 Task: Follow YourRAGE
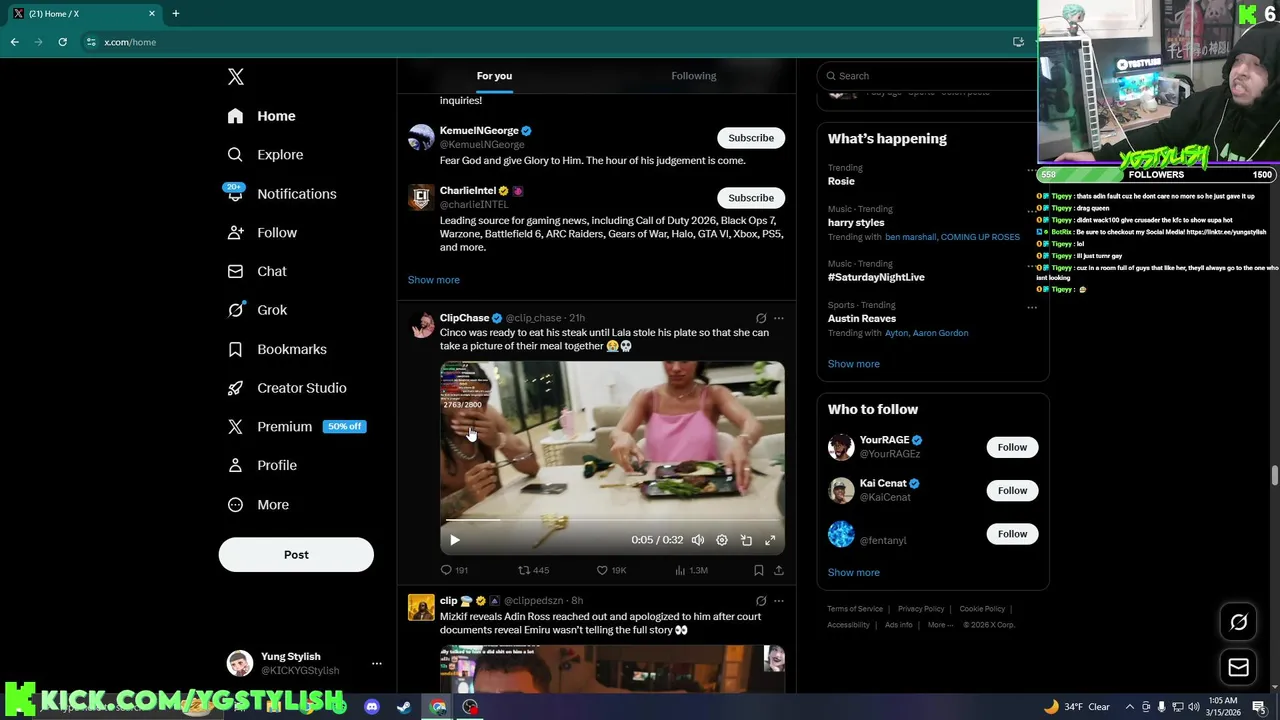[1012, 447]
